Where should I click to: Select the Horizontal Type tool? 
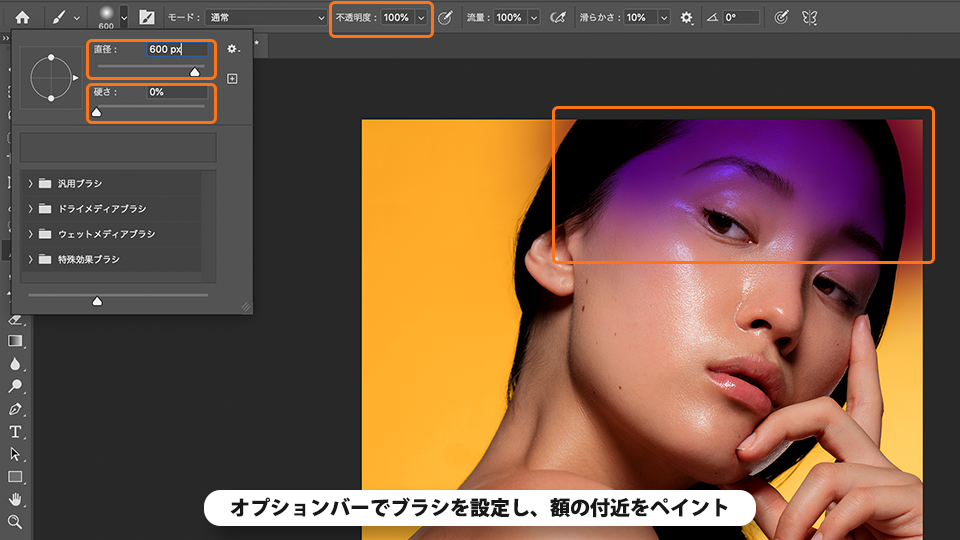pos(15,432)
